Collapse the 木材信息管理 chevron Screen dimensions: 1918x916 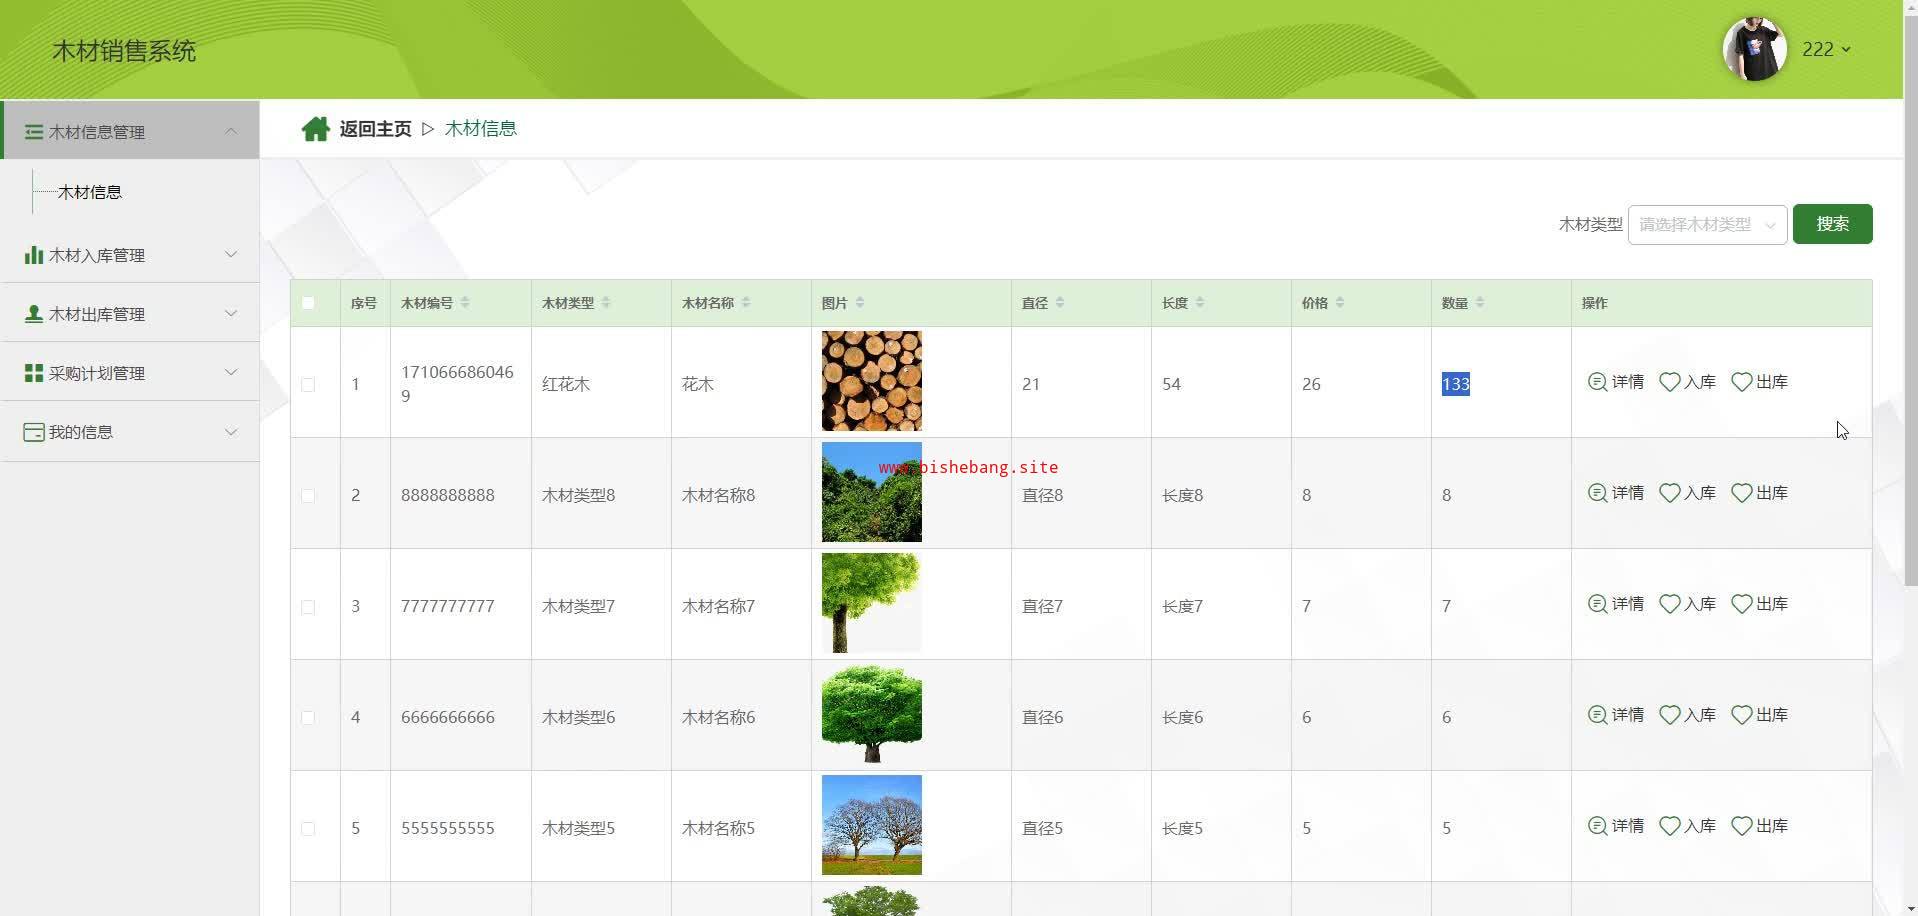click(x=231, y=132)
